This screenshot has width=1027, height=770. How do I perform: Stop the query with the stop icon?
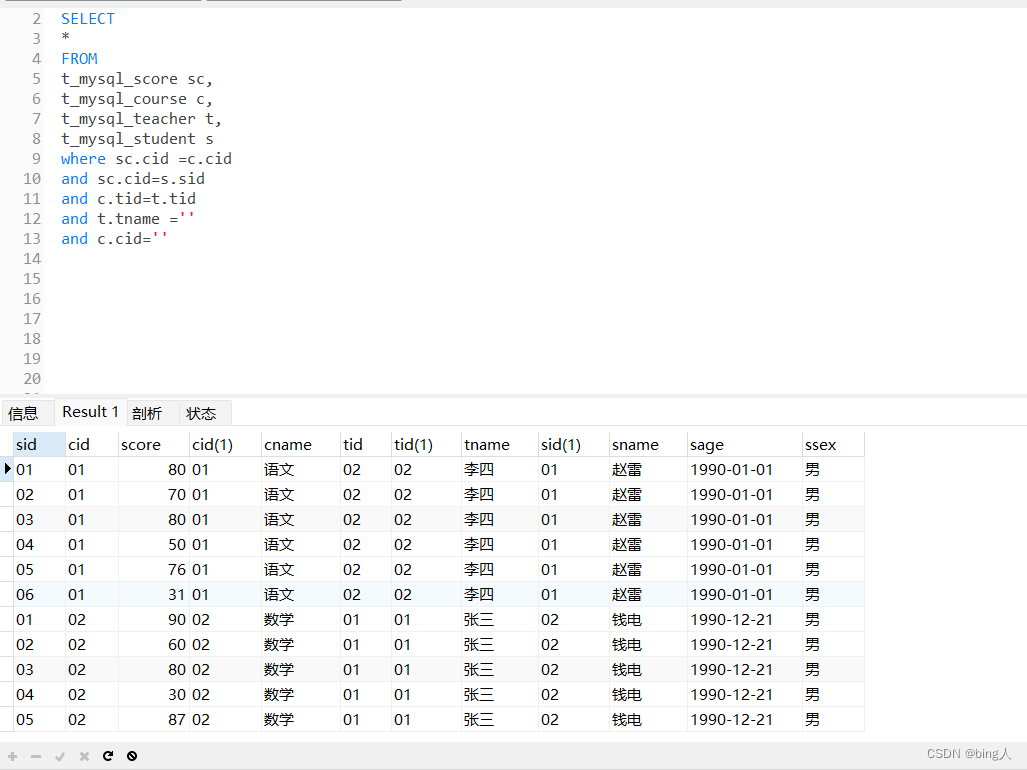(x=132, y=756)
